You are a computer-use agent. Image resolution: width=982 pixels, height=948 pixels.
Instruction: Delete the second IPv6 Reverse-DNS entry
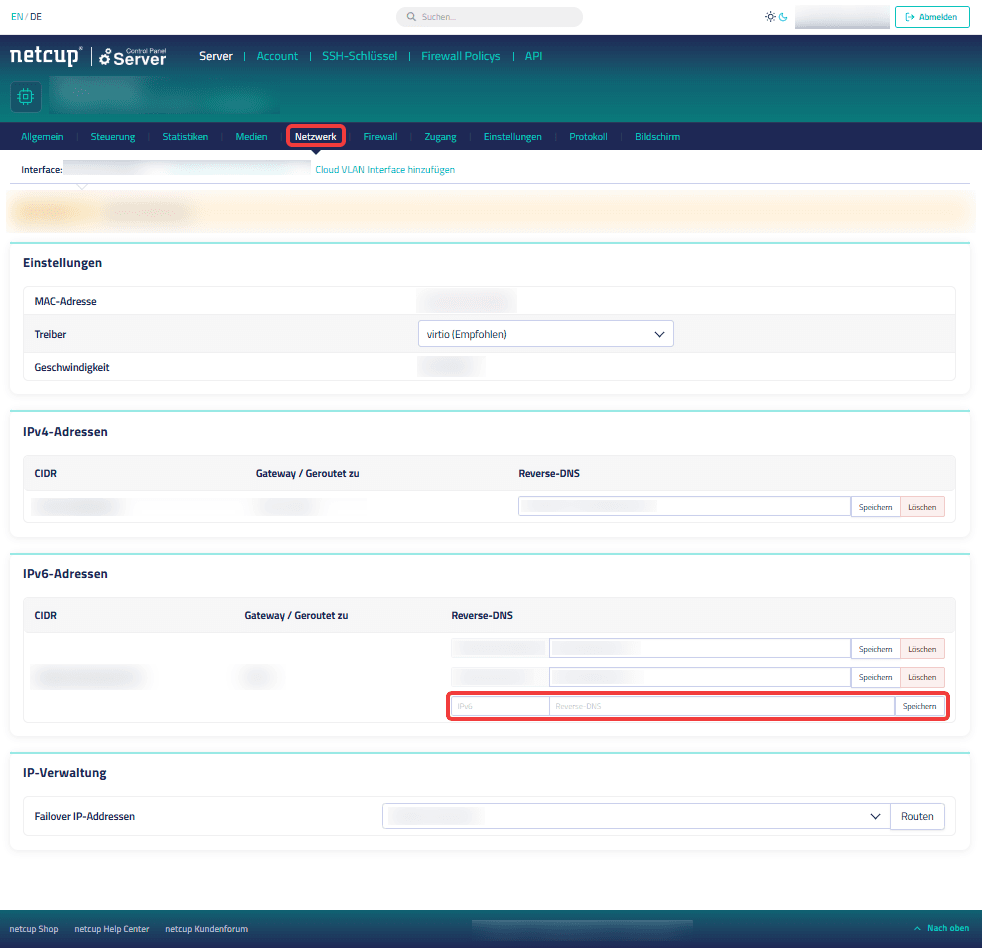(x=922, y=677)
